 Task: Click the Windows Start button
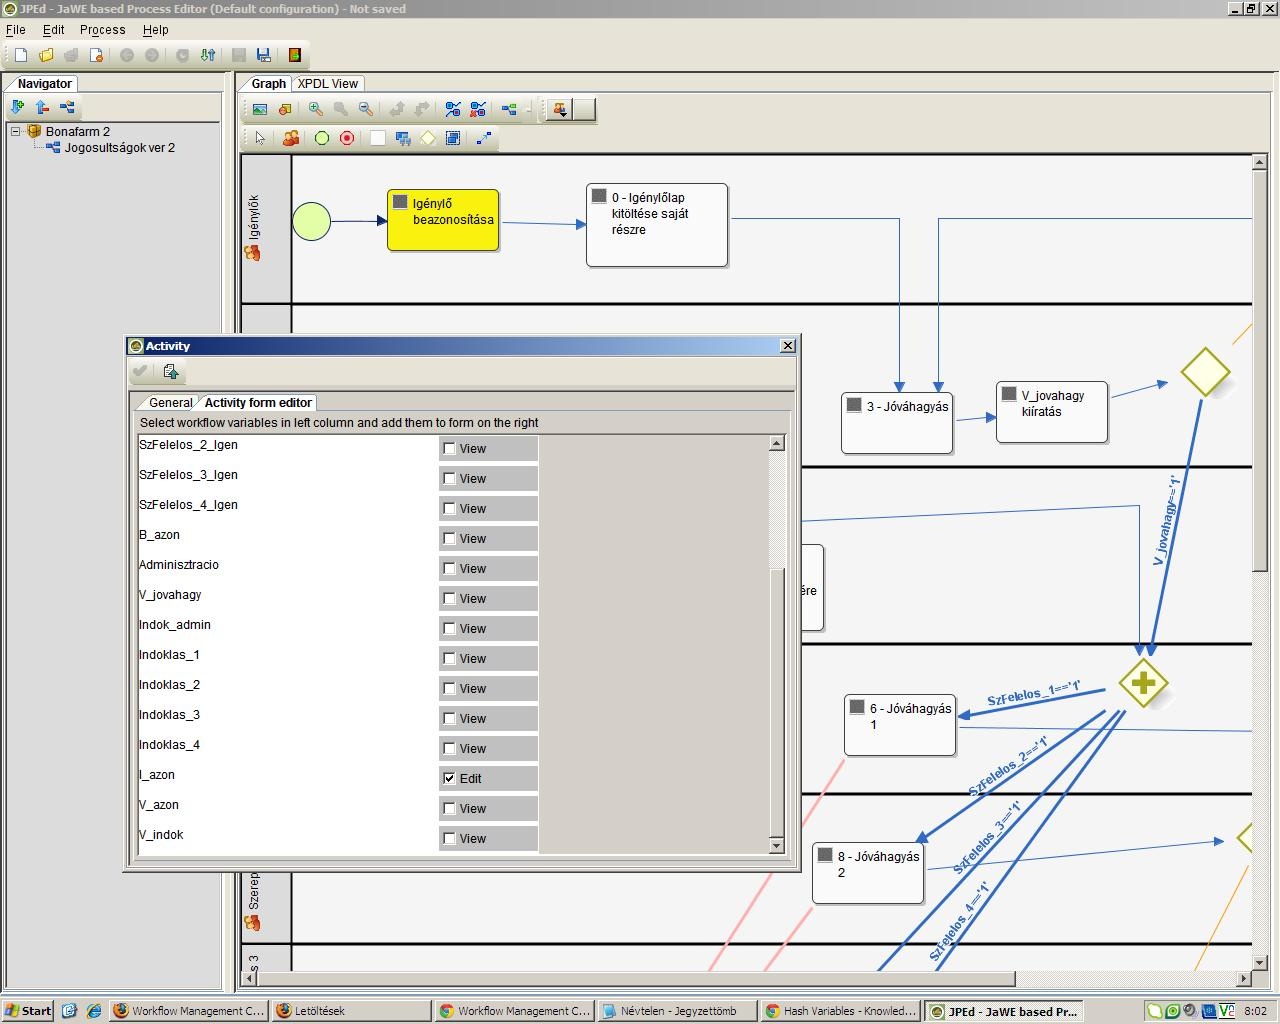28,1011
